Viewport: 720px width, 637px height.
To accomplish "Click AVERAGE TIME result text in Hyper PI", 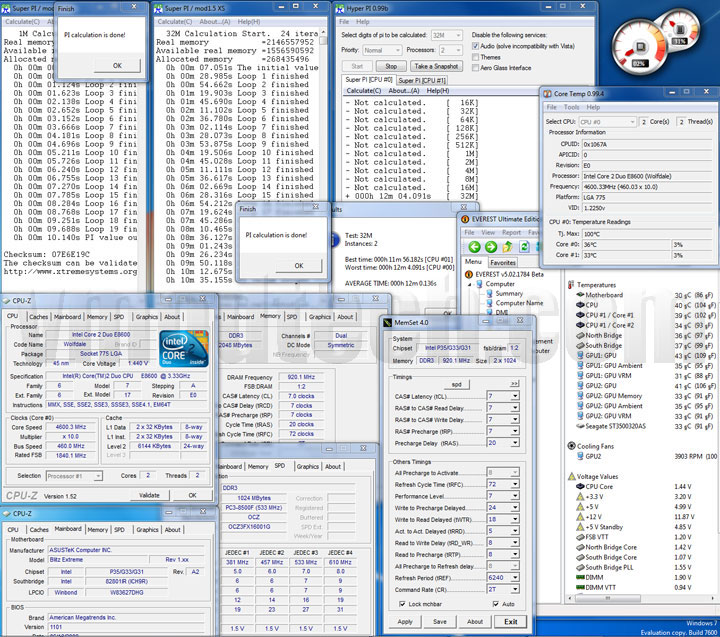I will click(390, 283).
